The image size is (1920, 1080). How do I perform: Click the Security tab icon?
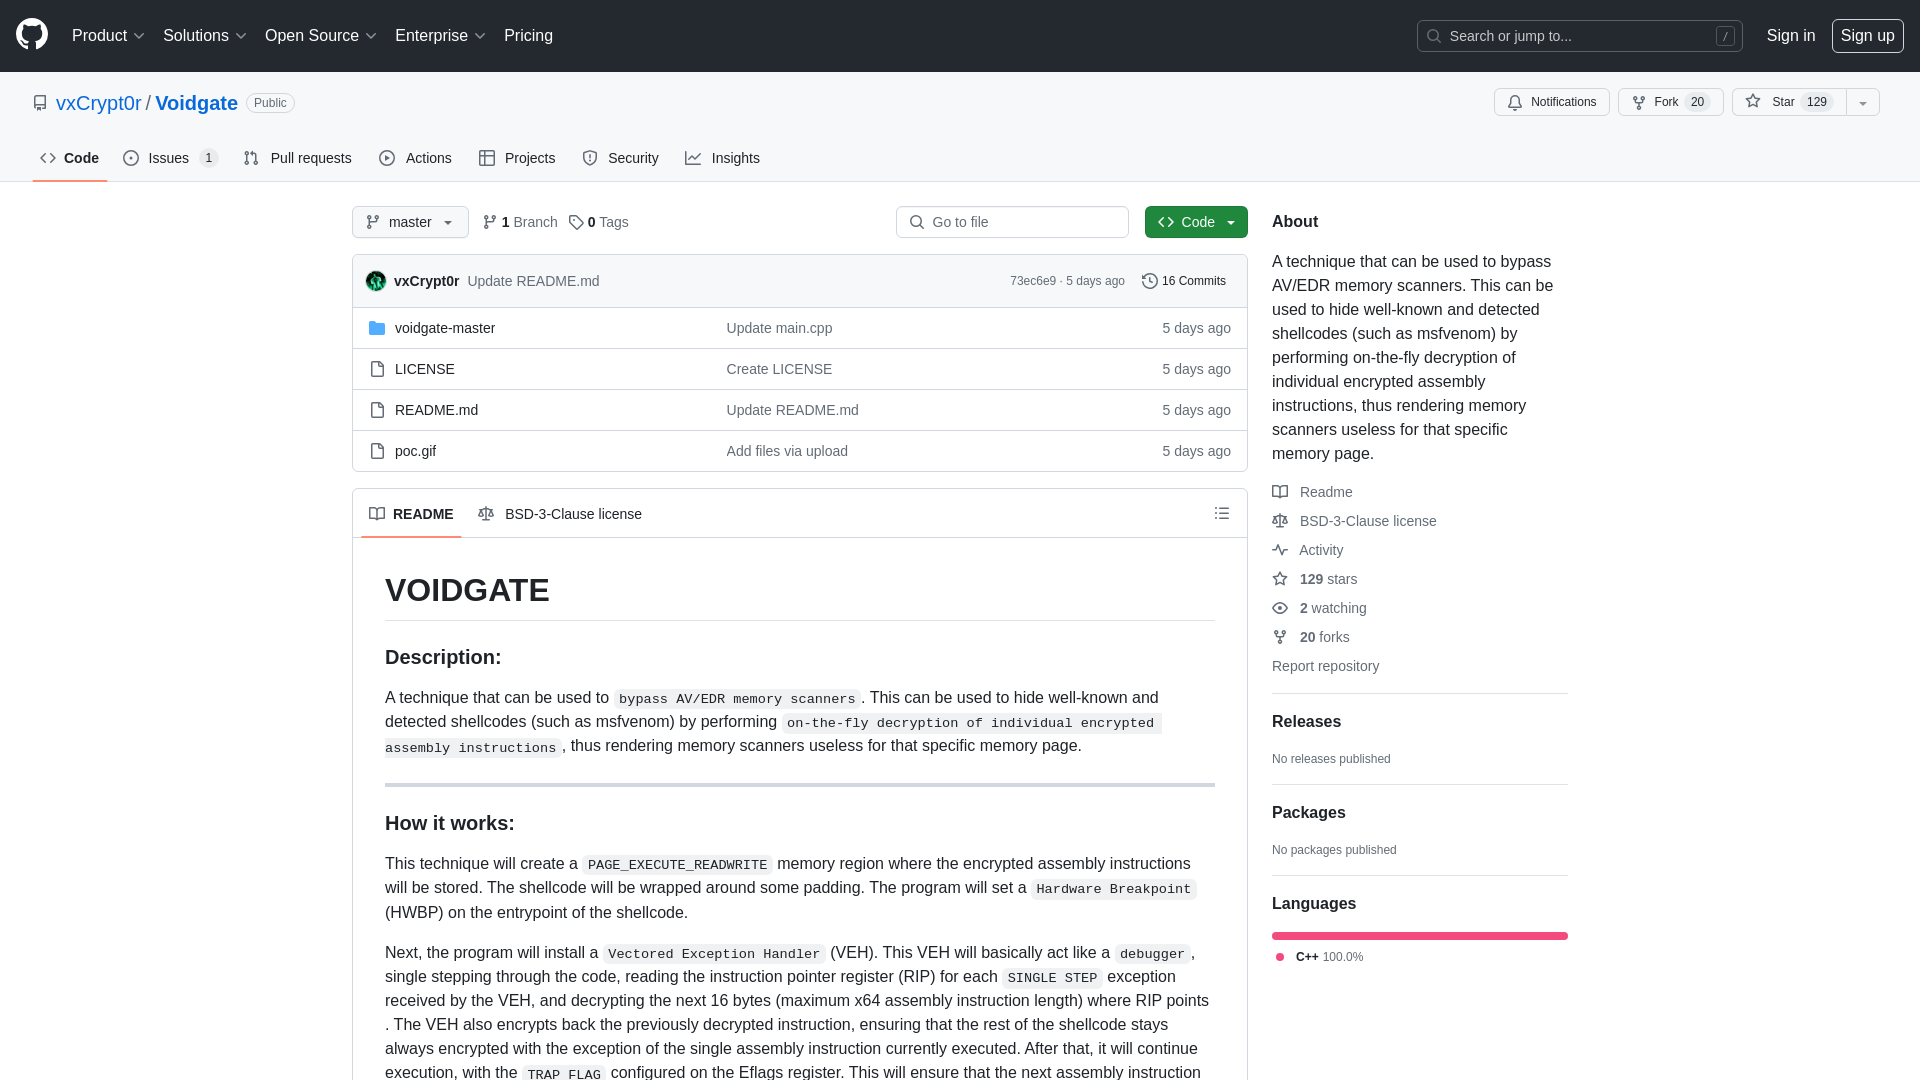[x=589, y=158]
